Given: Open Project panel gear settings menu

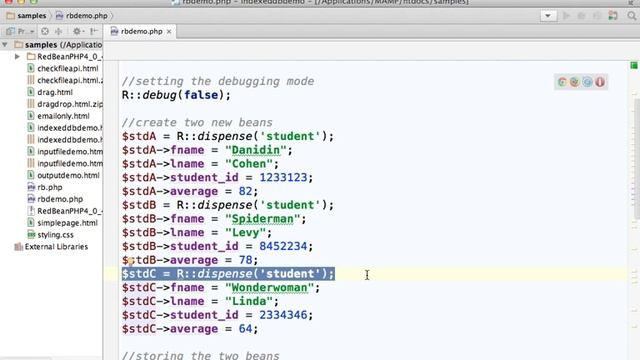Looking at the screenshot, I should pyautogui.click(x=78, y=31).
